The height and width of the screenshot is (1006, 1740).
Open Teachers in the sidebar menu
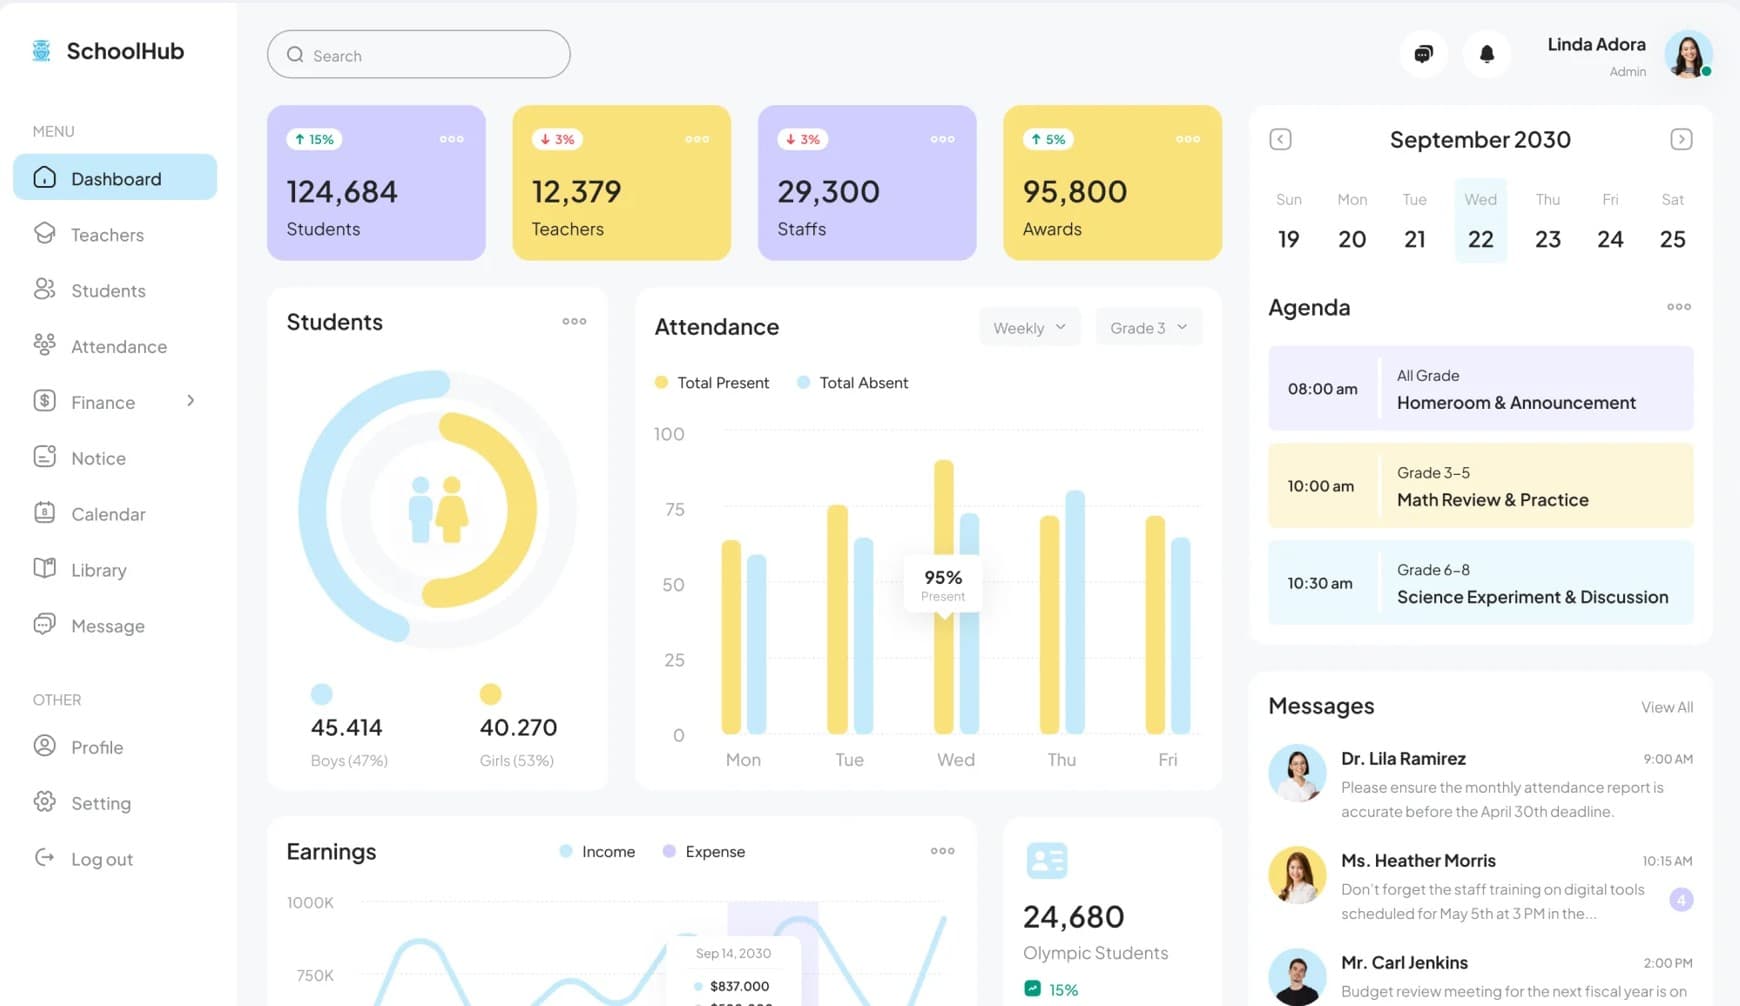click(x=107, y=235)
